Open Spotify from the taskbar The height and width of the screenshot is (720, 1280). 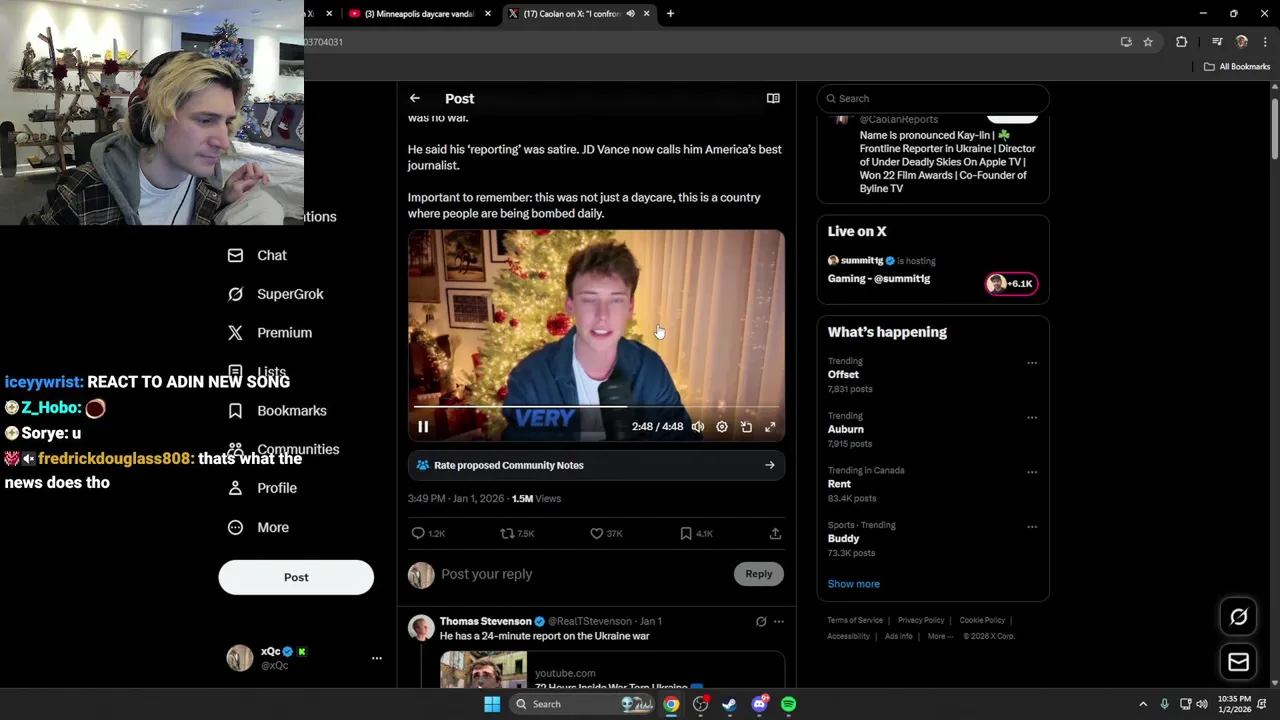(x=788, y=704)
